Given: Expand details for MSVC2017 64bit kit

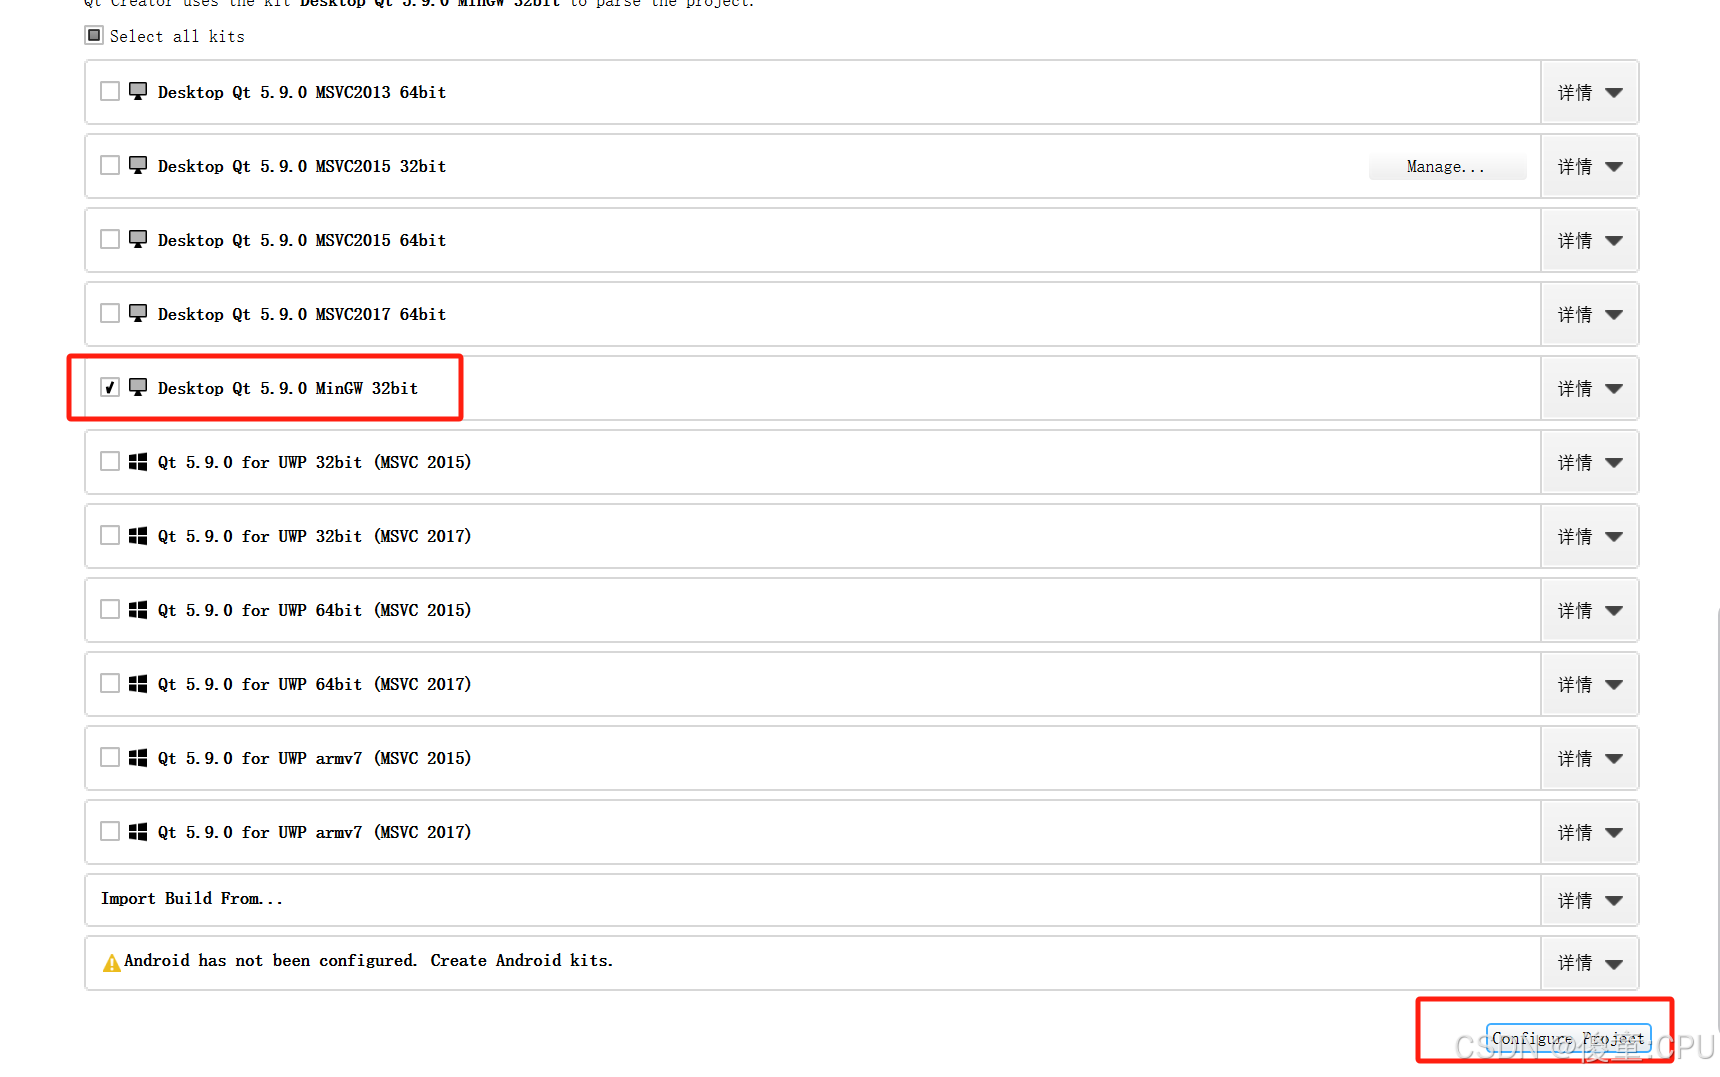Looking at the screenshot, I should coord(1589,314).
